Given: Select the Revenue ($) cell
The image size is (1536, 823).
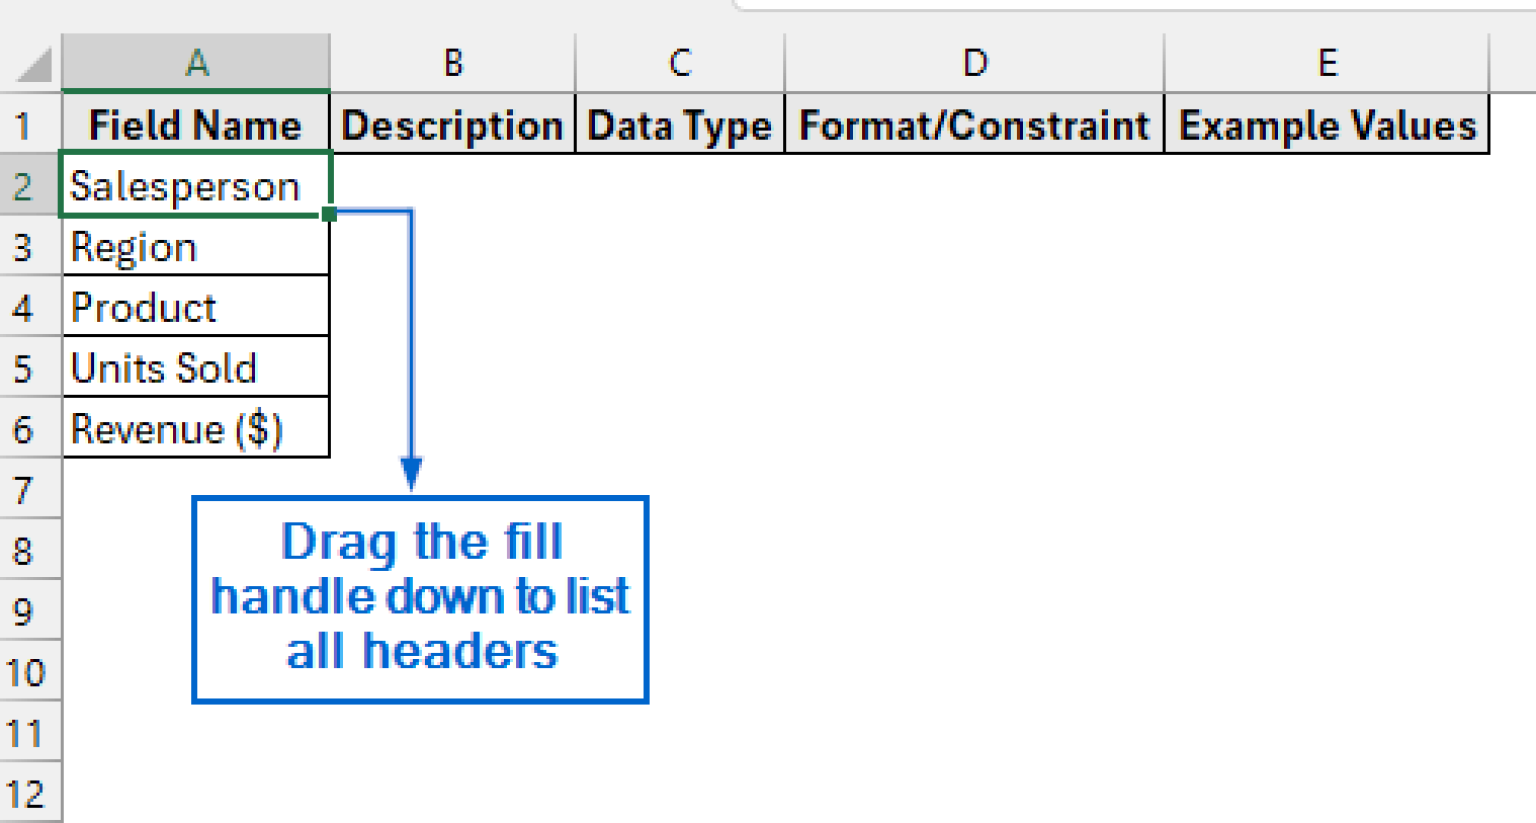Looking at the screenshot, I should [x=196, y=428].
